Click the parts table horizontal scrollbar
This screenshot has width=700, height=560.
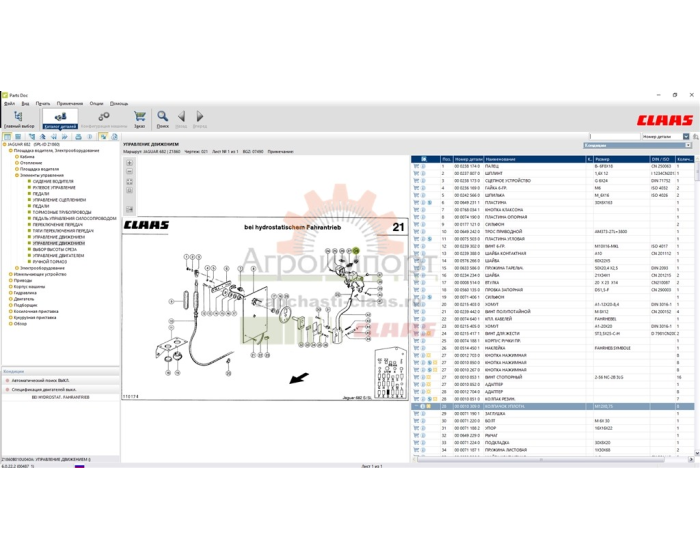pyautogui.click(x=540, y=459)
